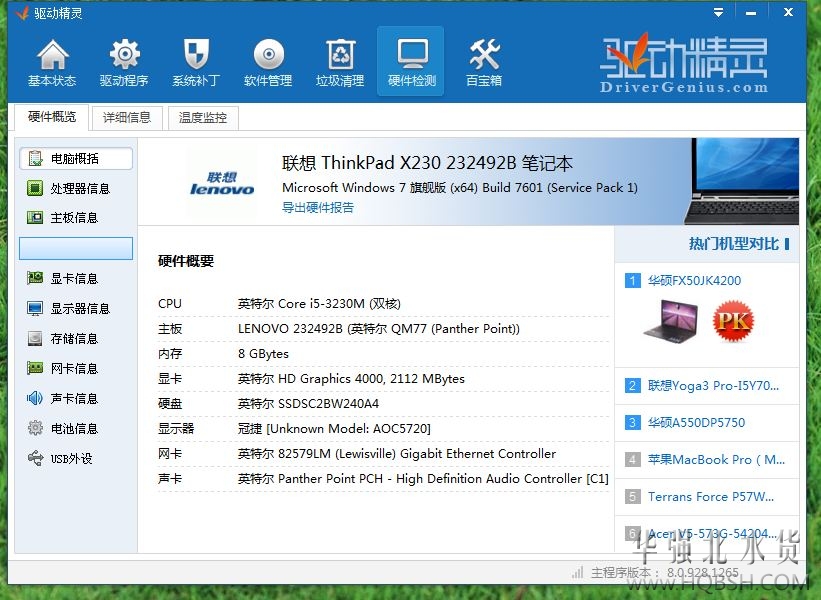Click the 主程序版本 status bar text
The image size is (821, 600).
[665, 573]
